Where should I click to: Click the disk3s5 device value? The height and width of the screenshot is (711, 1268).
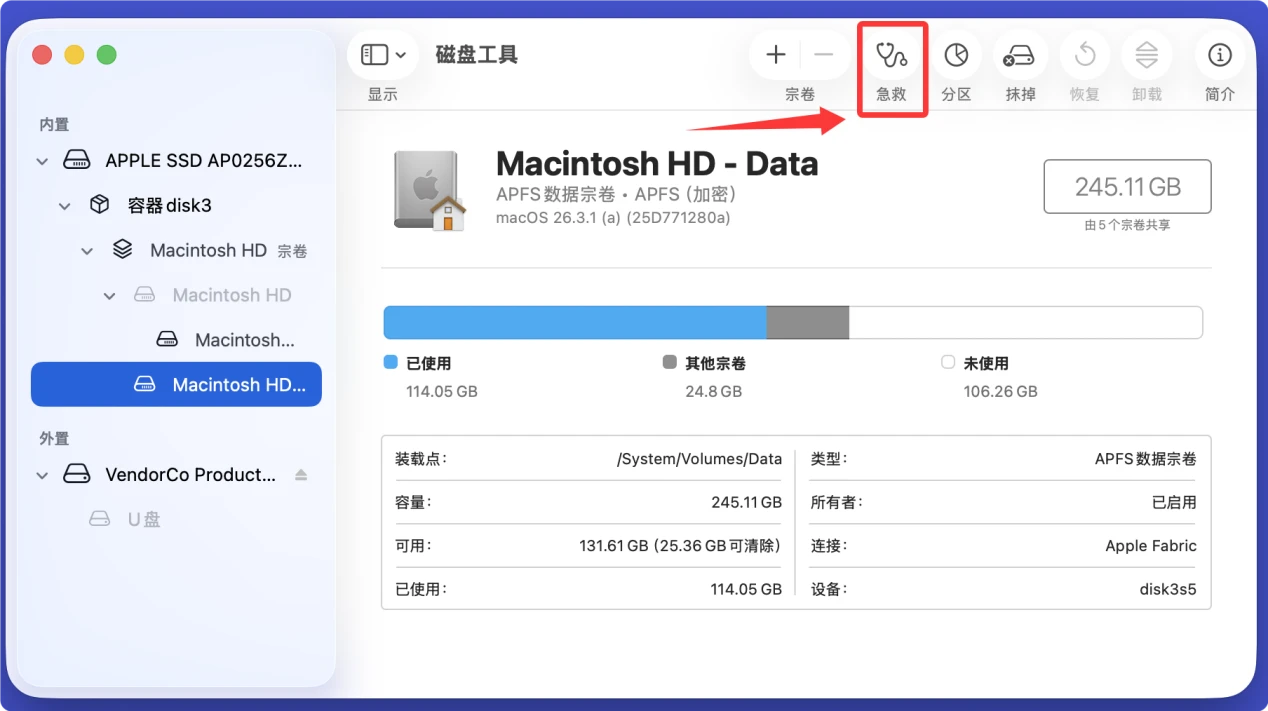point(1168,589)
